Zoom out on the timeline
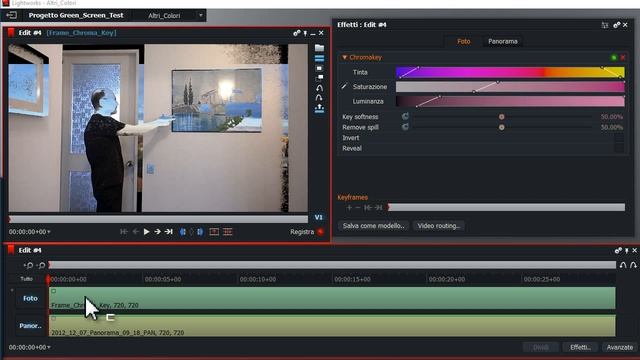Screen dimensions: 640x360 41,265
